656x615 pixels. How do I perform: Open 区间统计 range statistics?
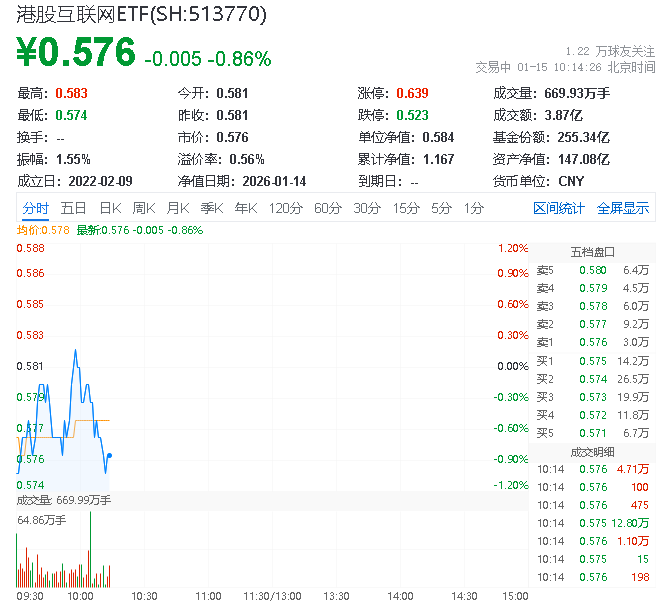click(559, 208)
